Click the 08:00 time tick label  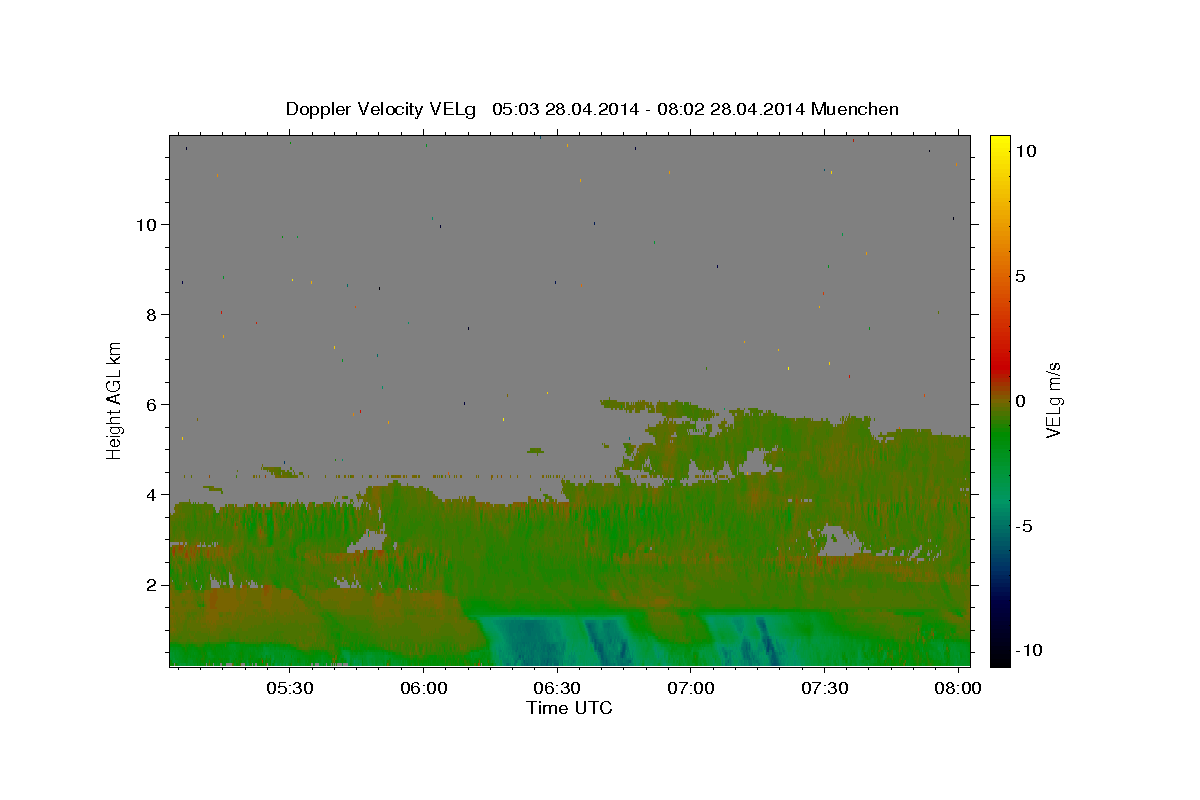(x=959, y=689)
